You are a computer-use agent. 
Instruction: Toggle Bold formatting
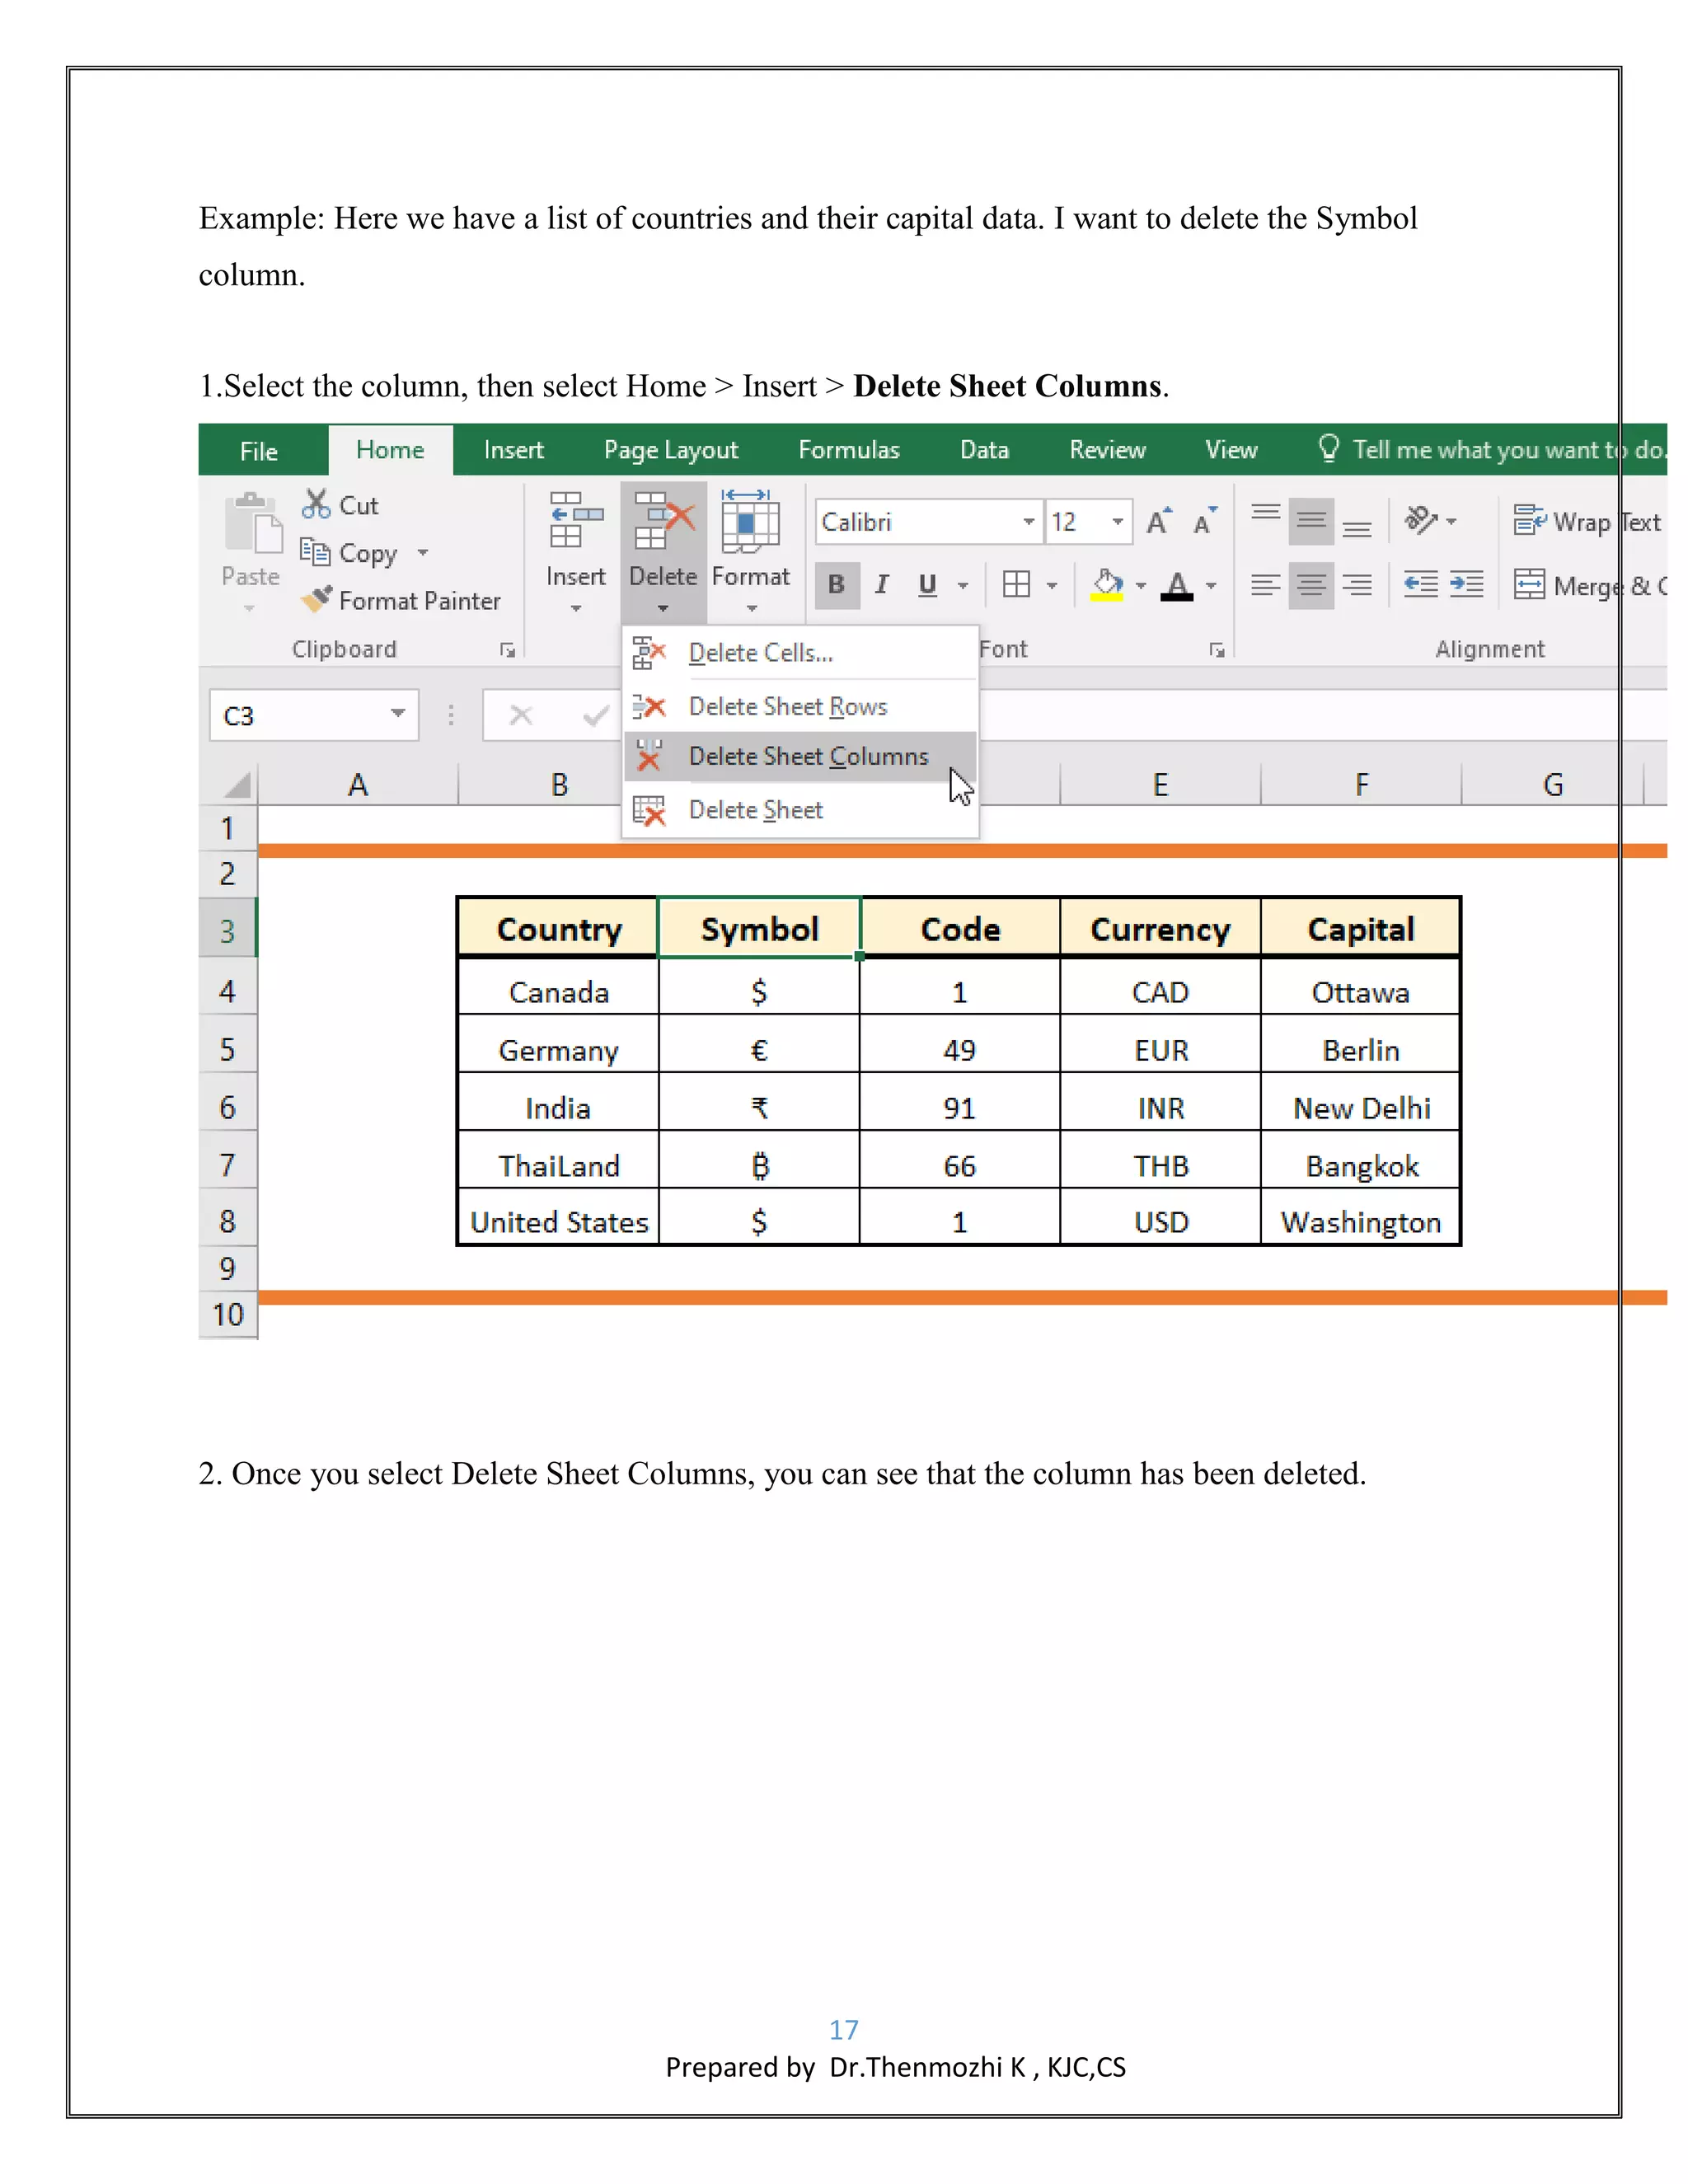(837, 584)
